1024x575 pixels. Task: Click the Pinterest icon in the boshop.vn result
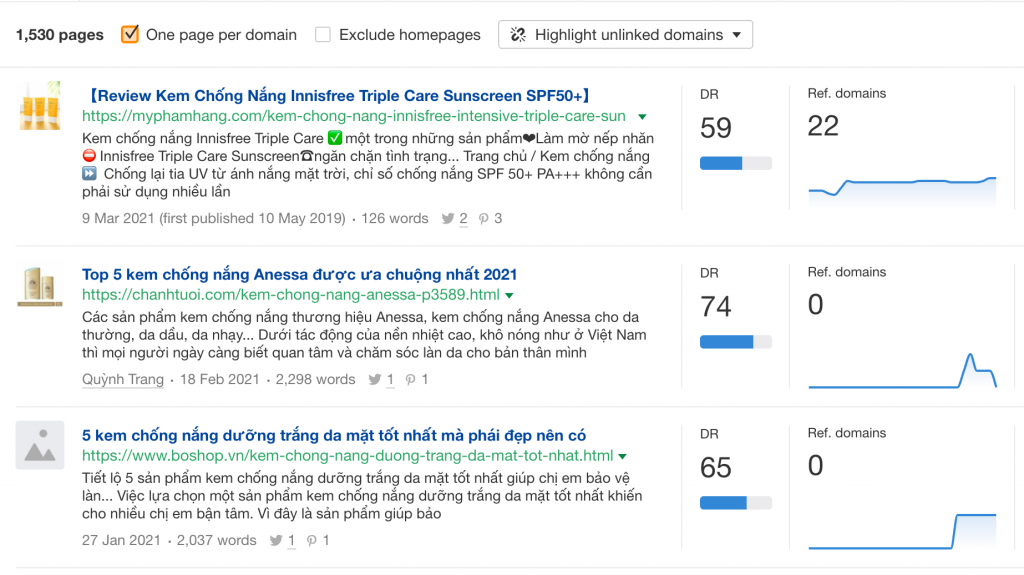pyautogui.click(x=312, y=540)
